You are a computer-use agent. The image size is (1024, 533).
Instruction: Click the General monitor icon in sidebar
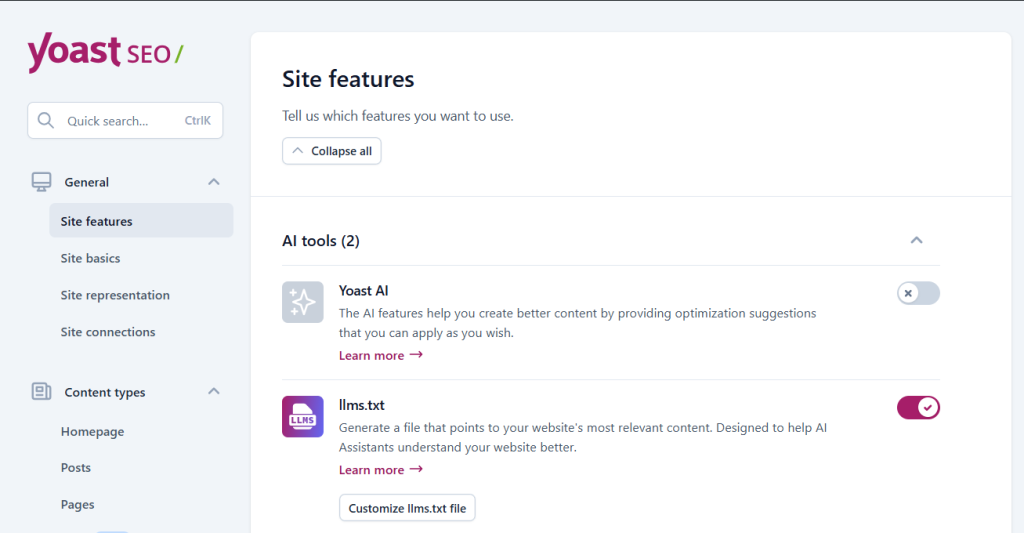point(41,182)
